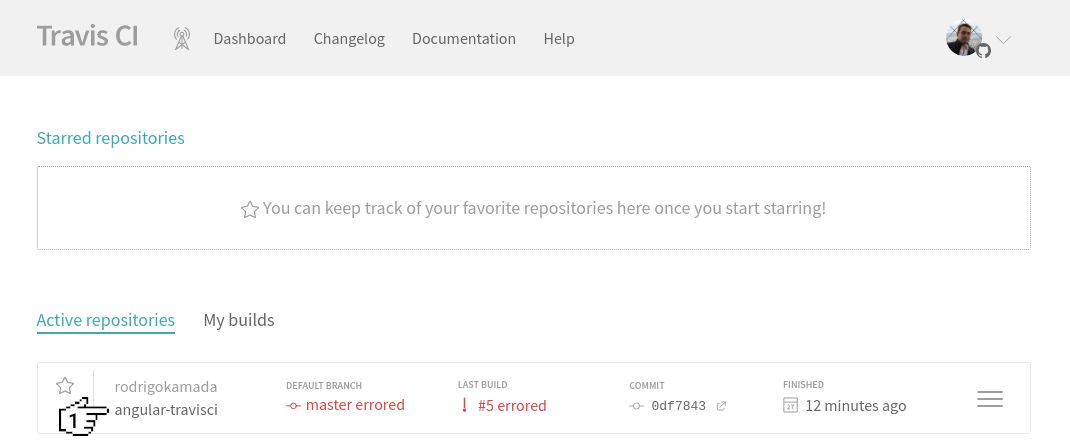Viewport: 1070px width, 443px height.
Task: Click the calendar icon beside finished time
Action: coord(790,406)
